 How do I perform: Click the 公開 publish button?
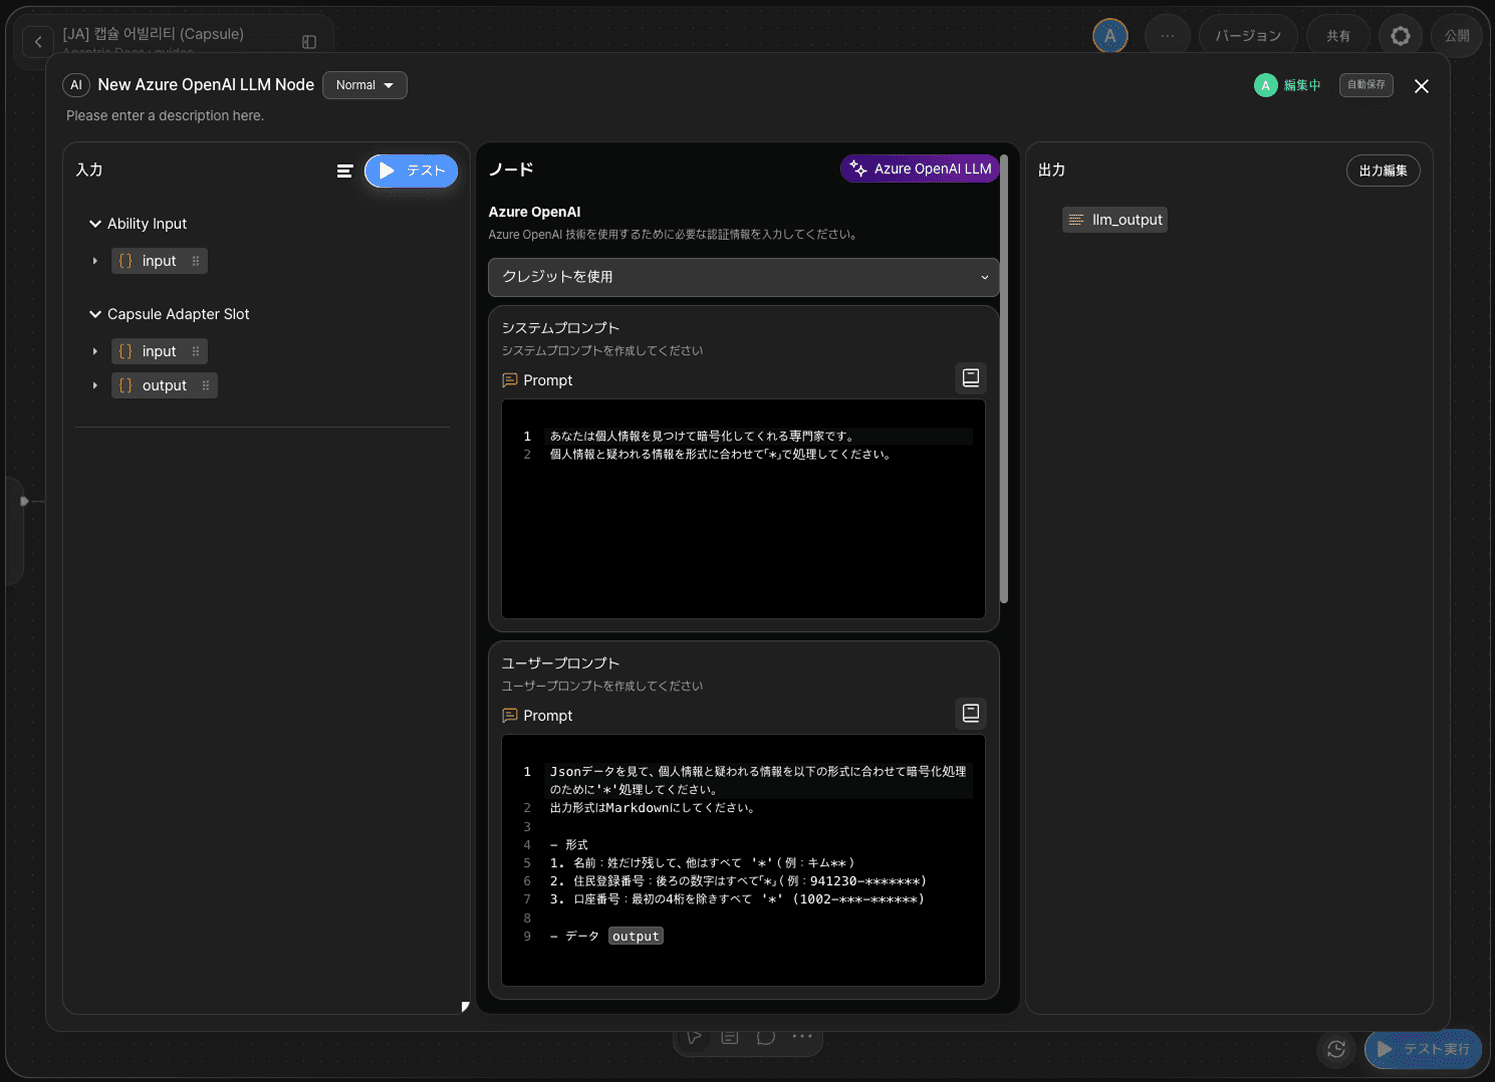coord(1456,36)
